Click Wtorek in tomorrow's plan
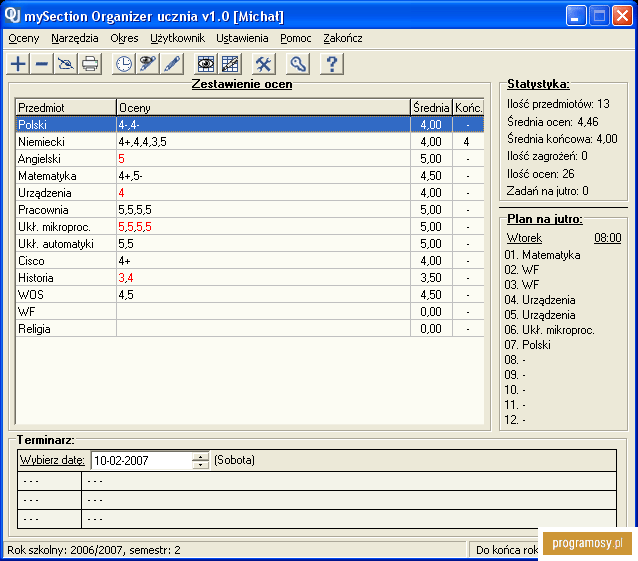This screenshot has height=561, width=638. tap(524, 238)
